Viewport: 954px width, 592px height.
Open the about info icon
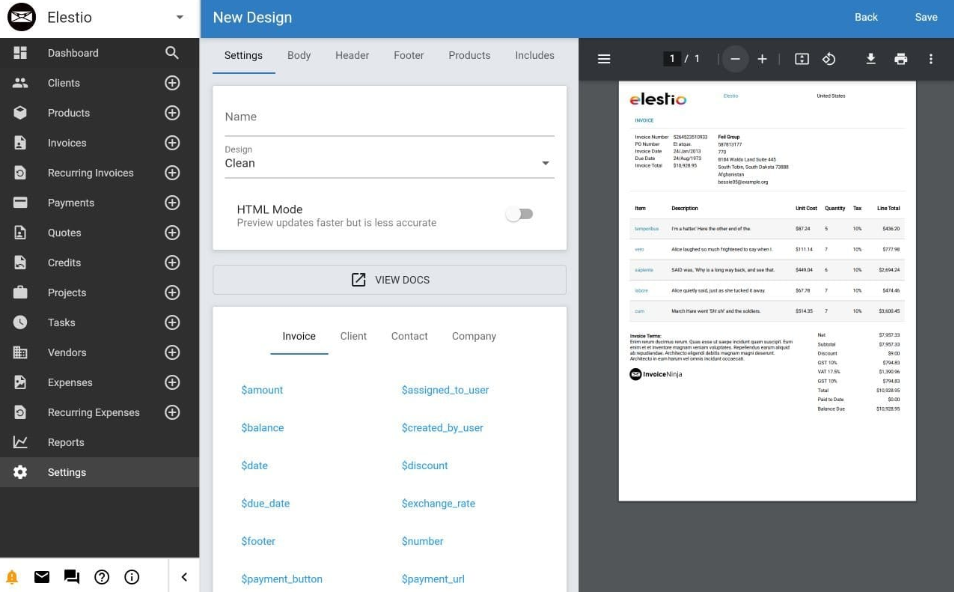[x=131, y=577]
